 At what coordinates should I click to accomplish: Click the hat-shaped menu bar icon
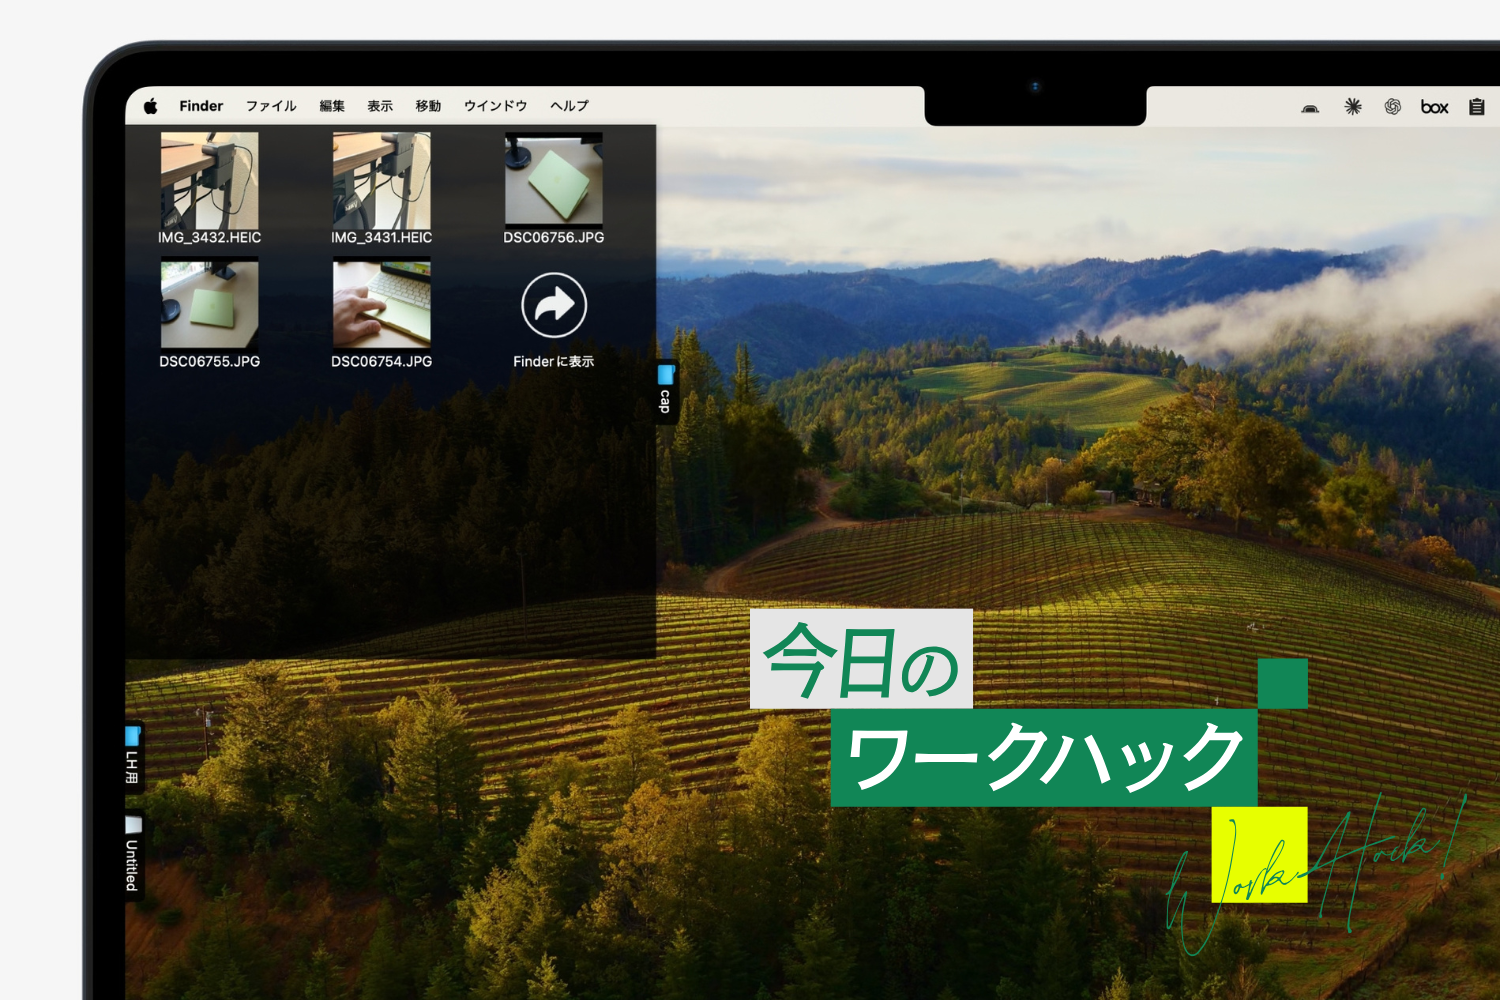(x=1310, y=107)
